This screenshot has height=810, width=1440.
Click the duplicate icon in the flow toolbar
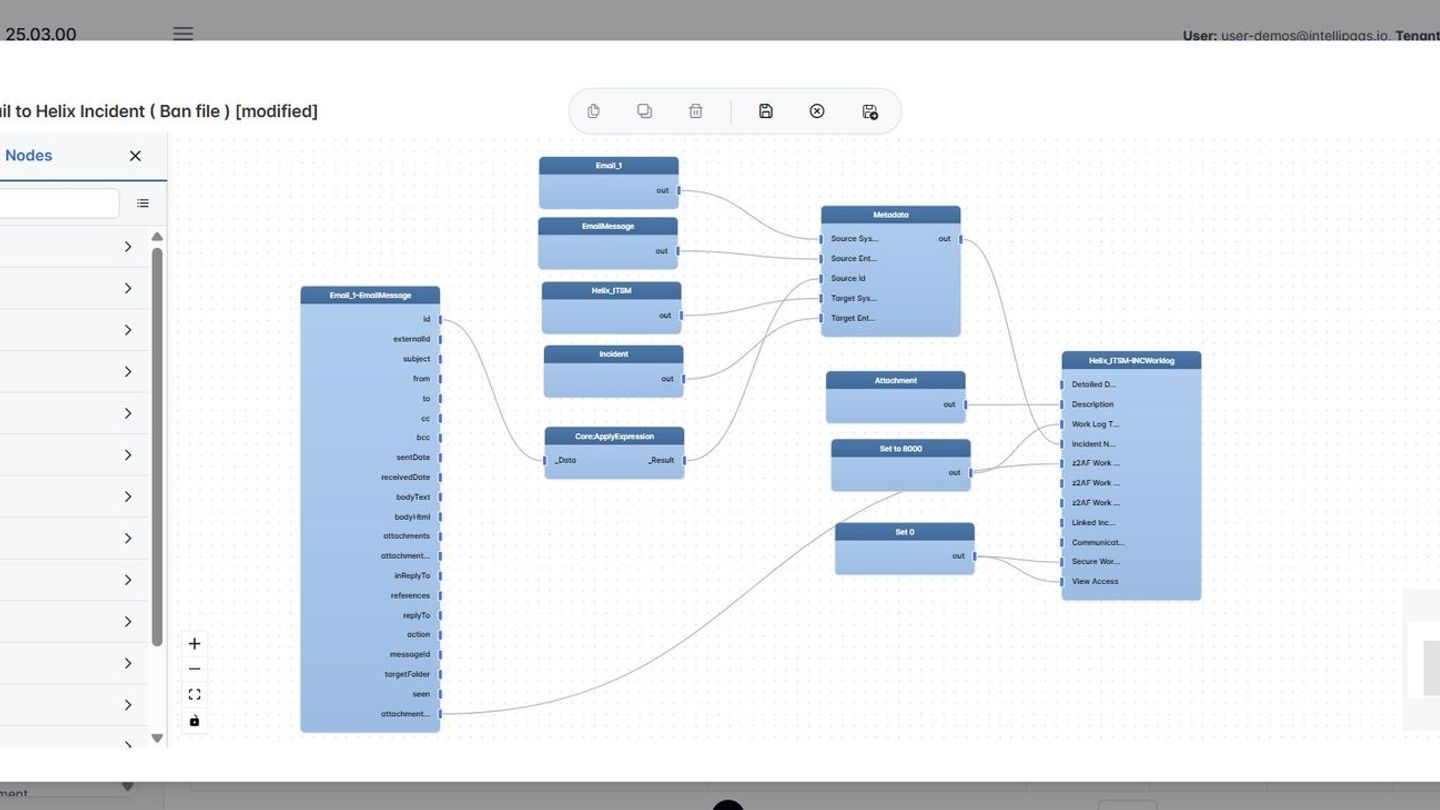[x=644, y=111]
